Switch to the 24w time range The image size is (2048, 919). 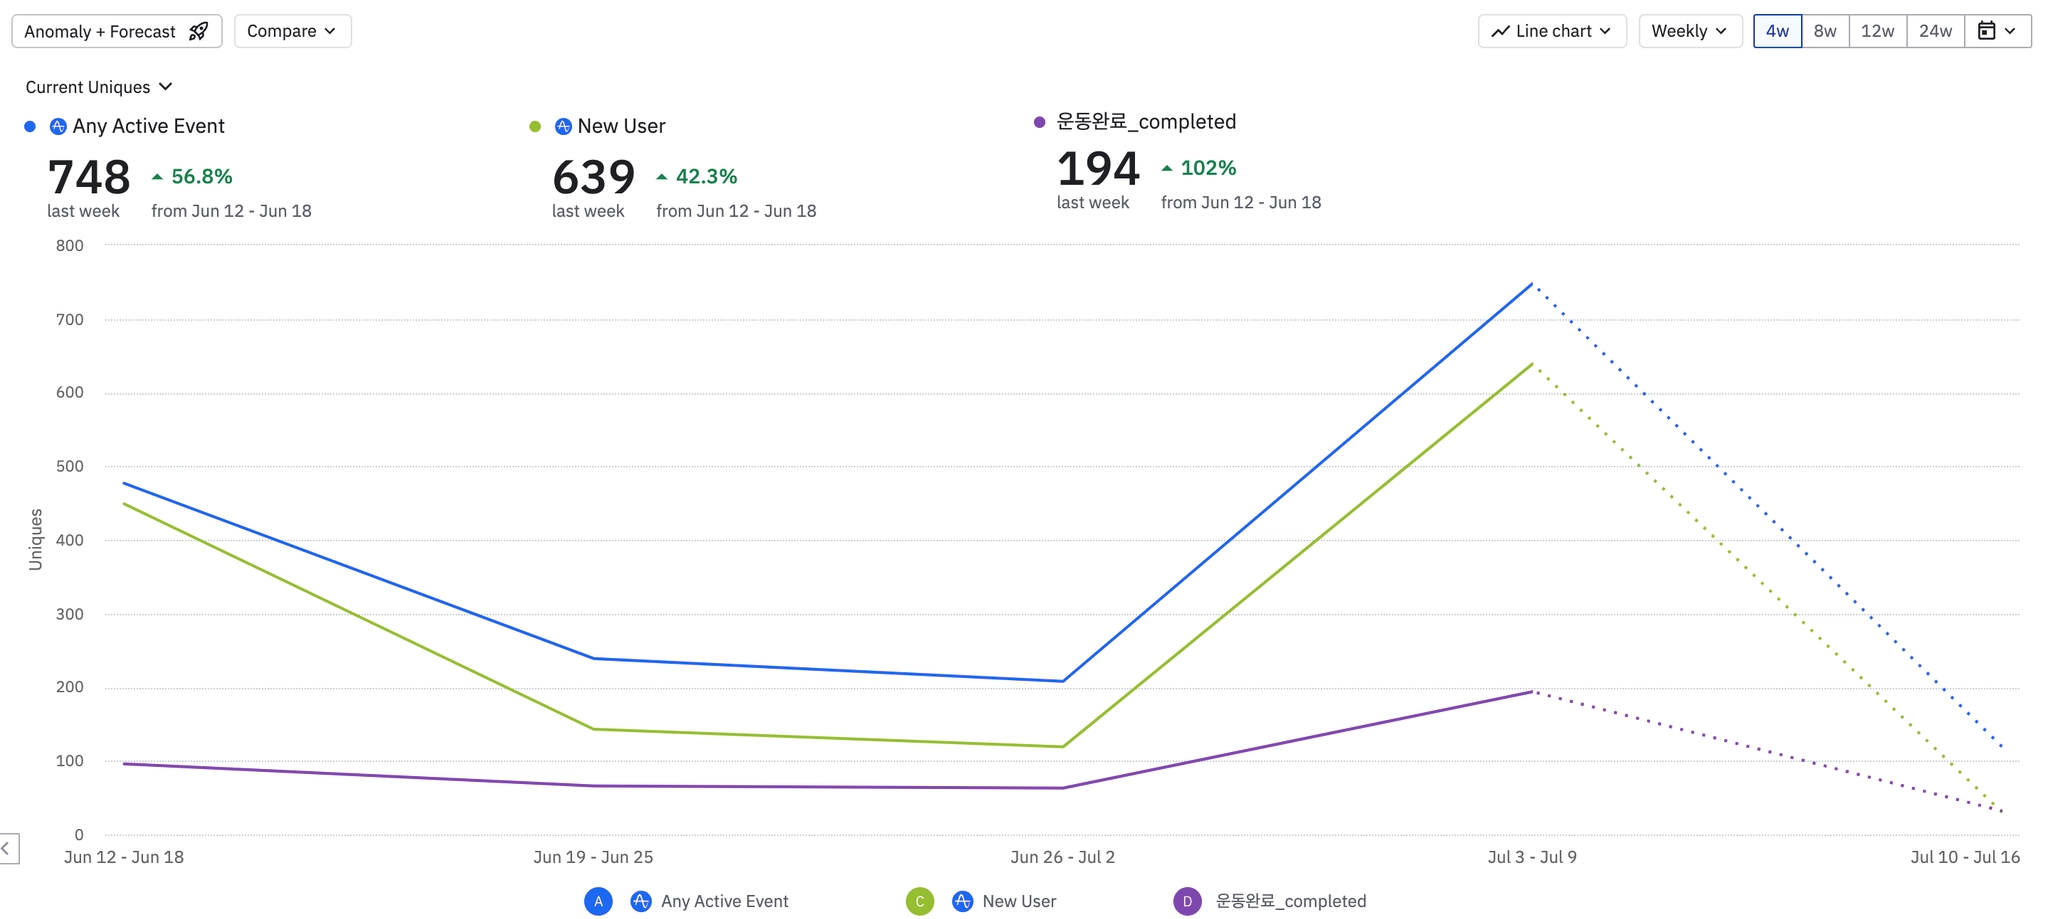pyautogui.click(x=1935, y=31)
